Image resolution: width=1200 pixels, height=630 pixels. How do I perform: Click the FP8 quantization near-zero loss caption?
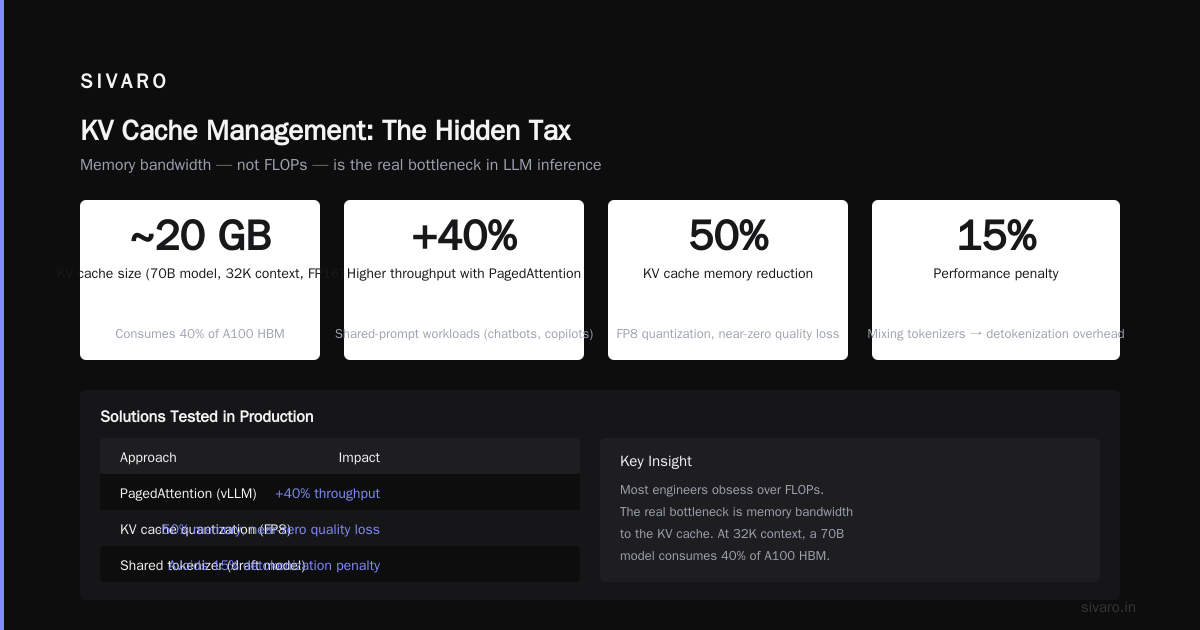(728, 334)
